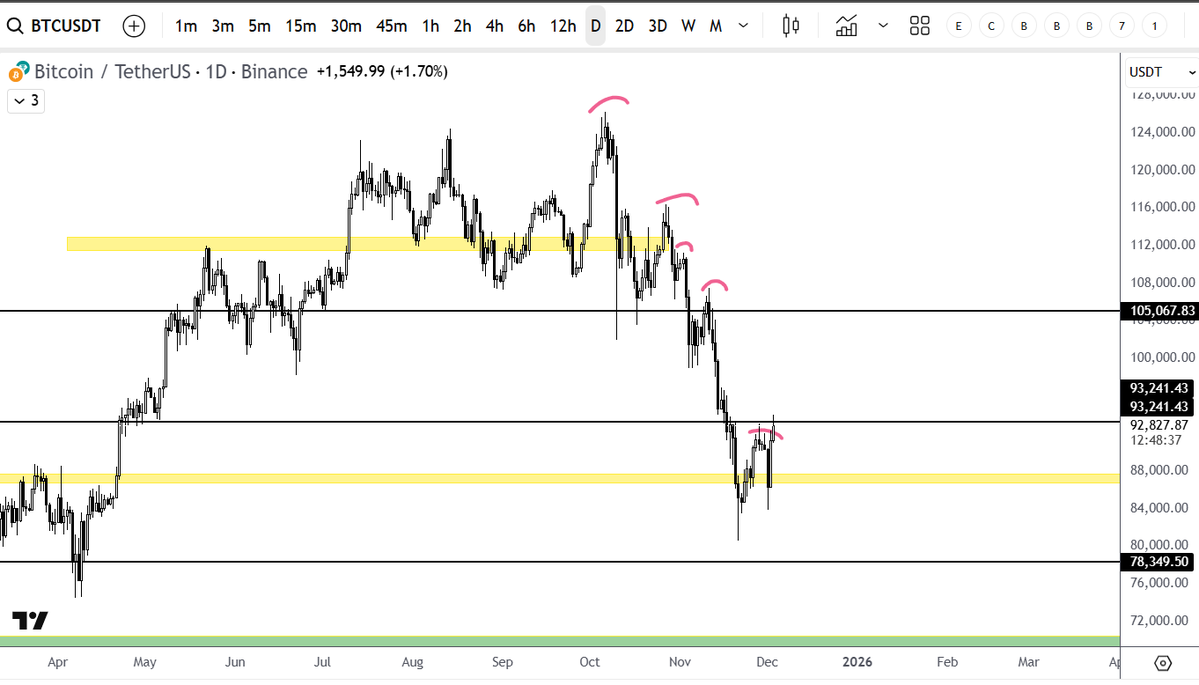Switch to the 2D timeframe
1199x685 pixels.
click(624, 26)
